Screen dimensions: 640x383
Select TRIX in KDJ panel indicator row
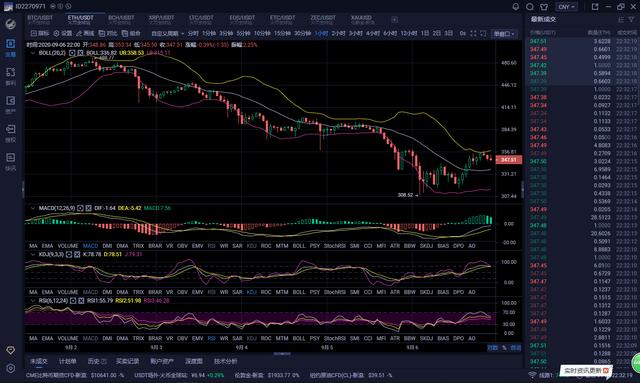point(138,292)
